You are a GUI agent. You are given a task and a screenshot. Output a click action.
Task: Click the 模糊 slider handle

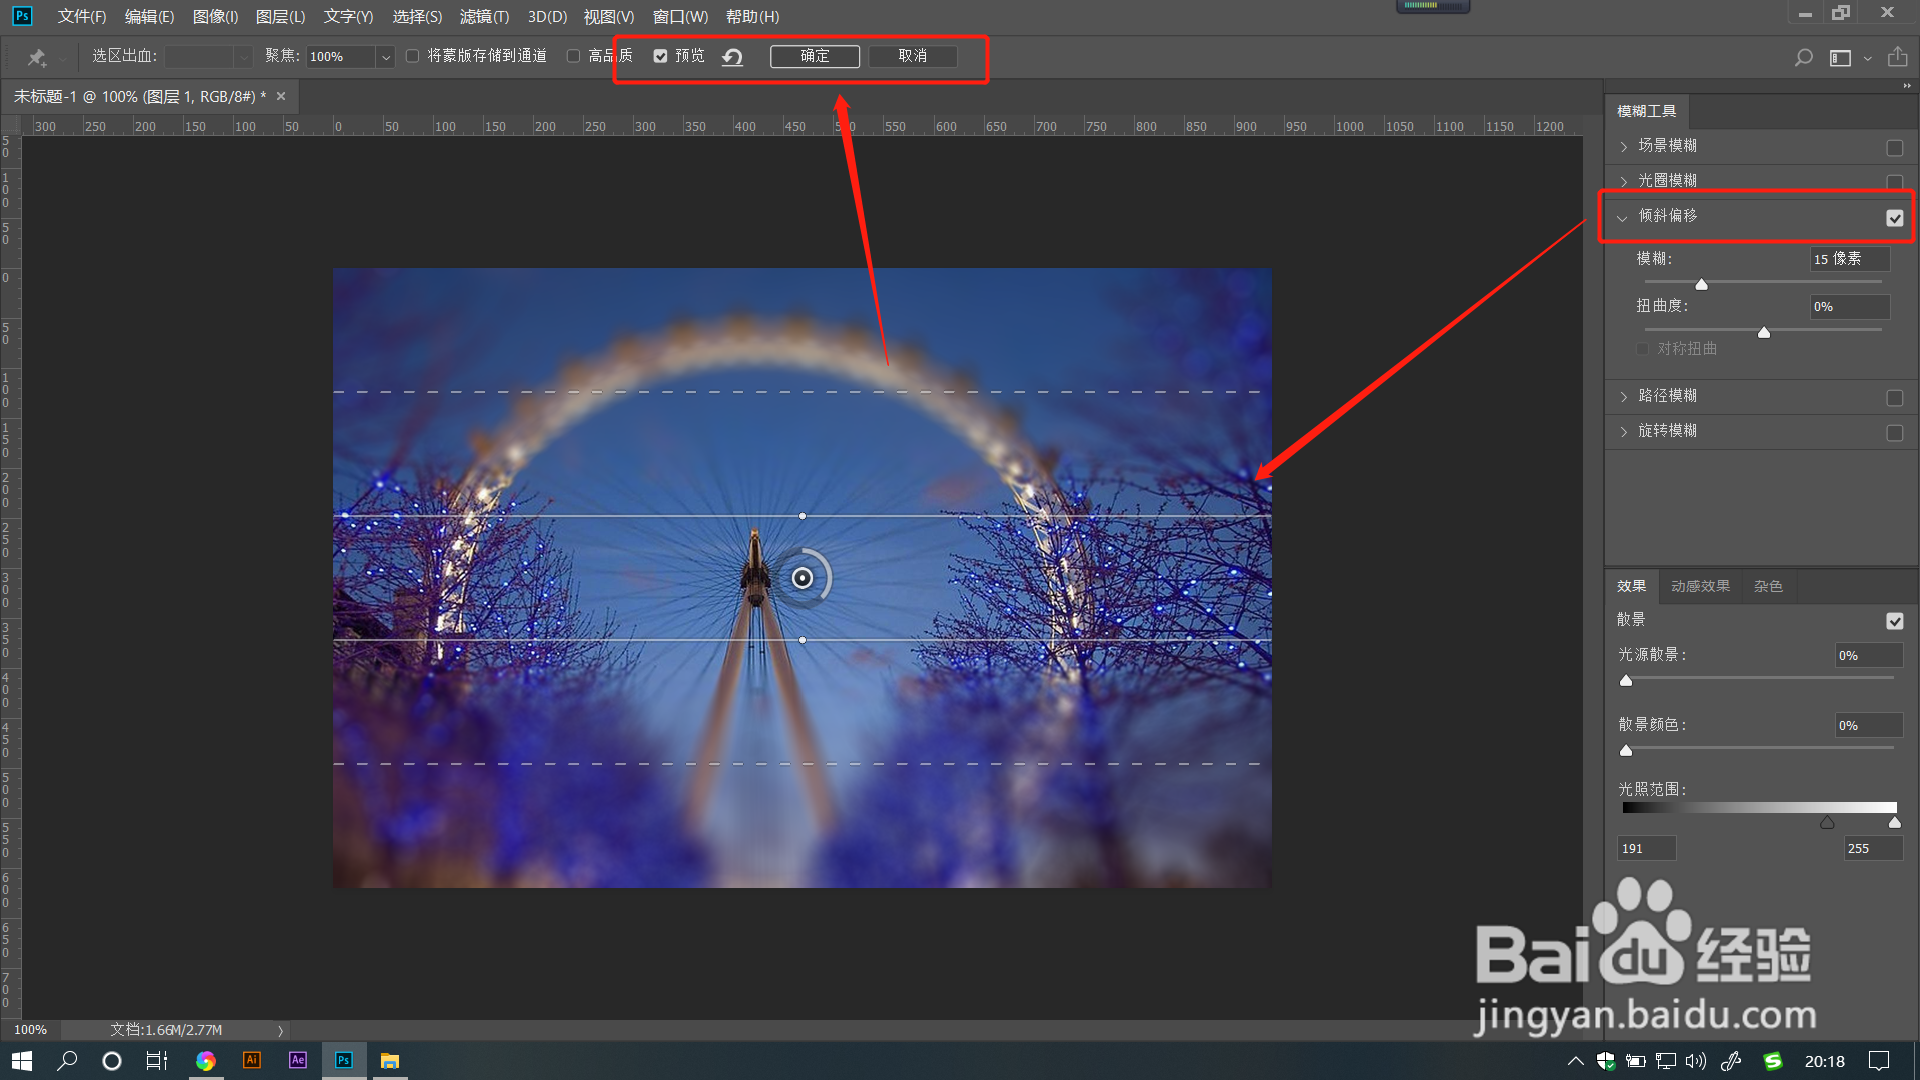point(1701,285)
